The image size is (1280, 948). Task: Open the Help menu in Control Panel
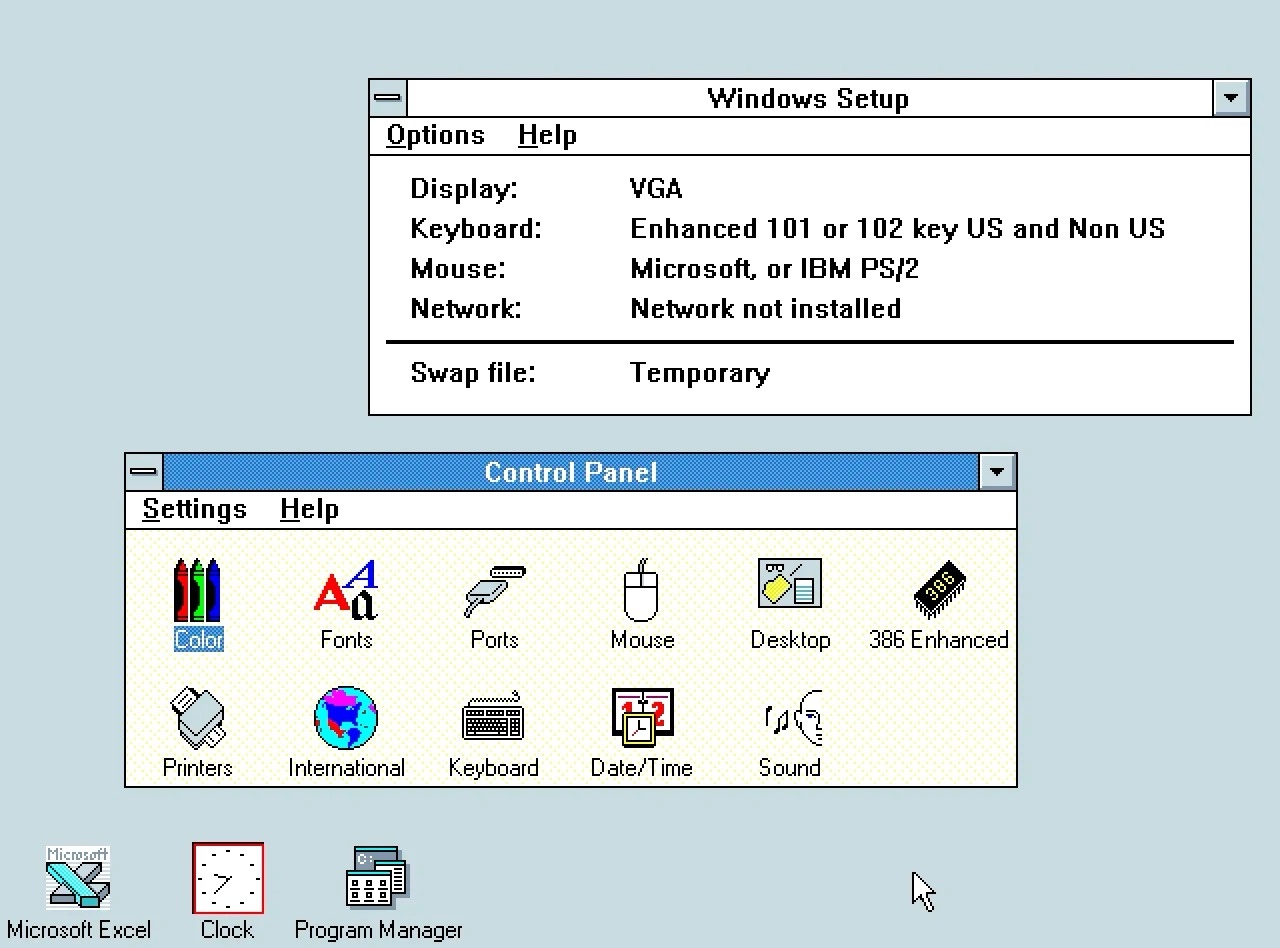(x=310, y=509)
